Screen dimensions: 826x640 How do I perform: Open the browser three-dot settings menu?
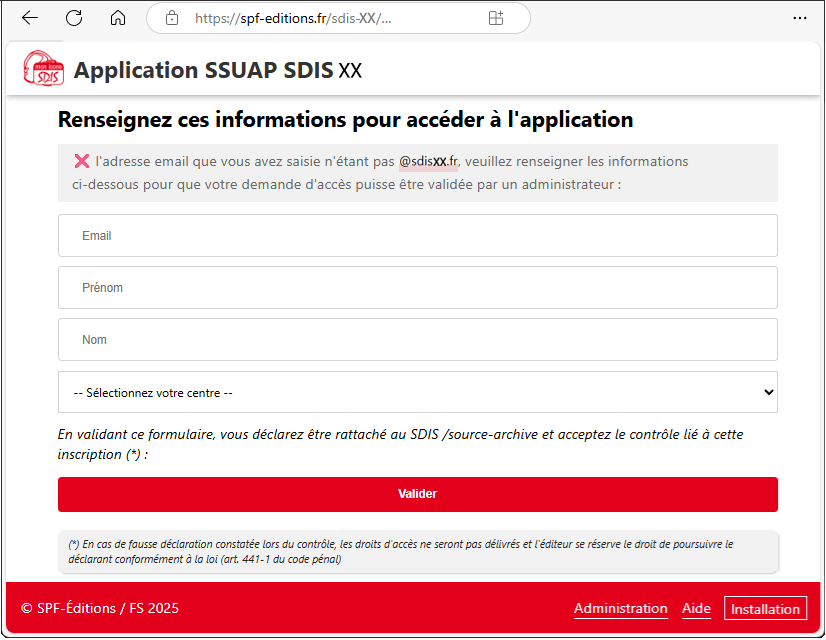click(x=799, y=18)
